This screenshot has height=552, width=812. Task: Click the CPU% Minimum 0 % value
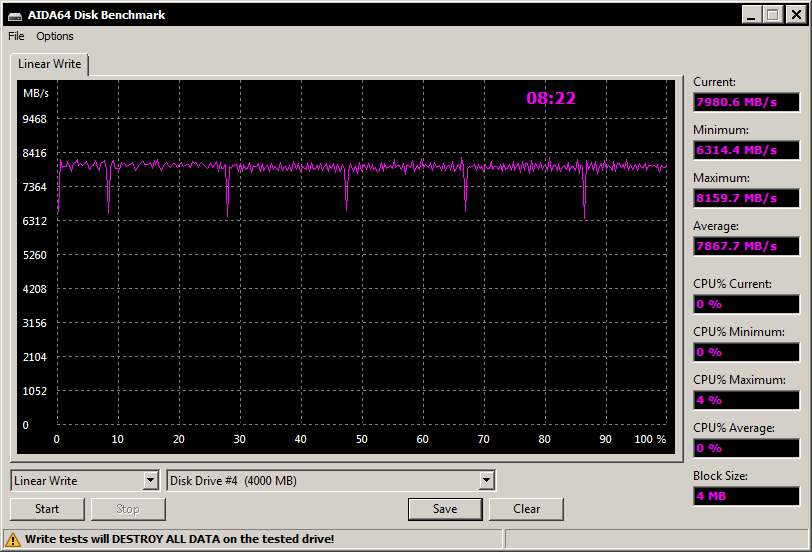tap(746, 352)
